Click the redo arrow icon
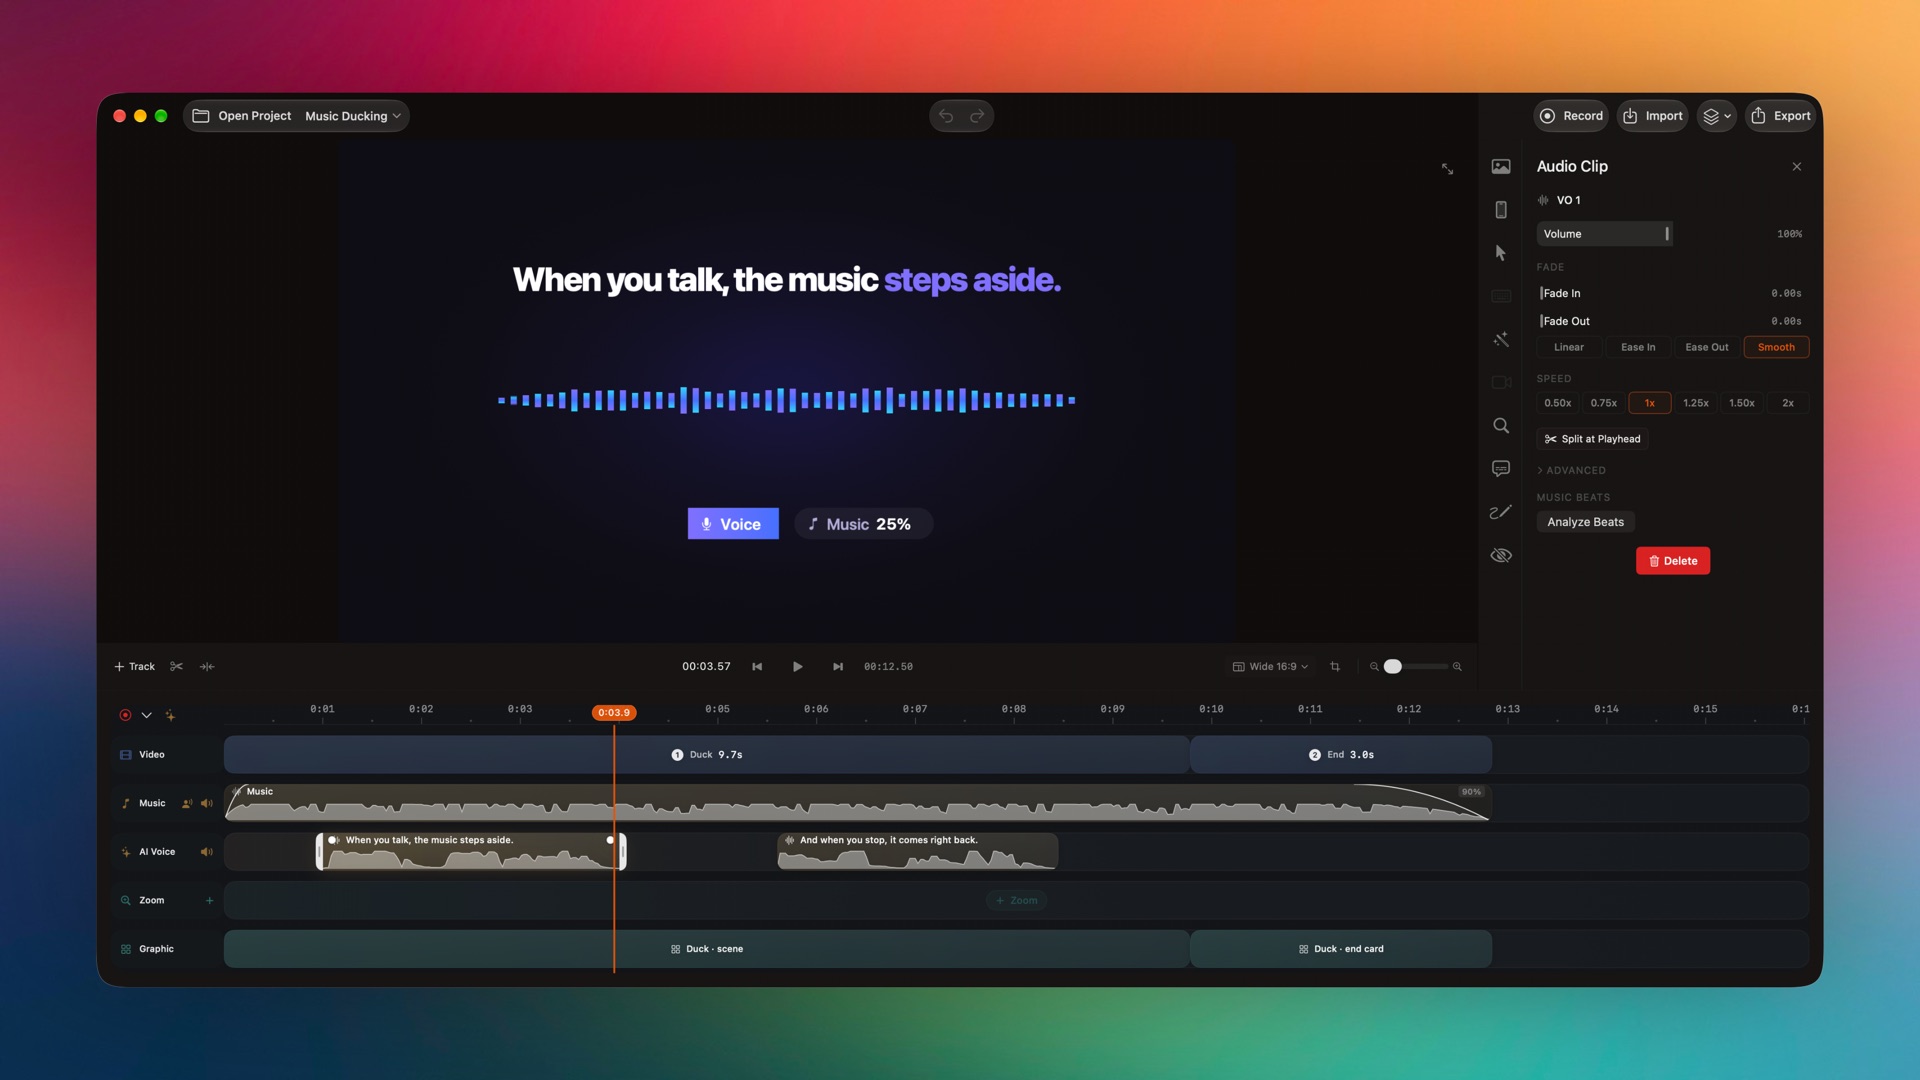 (x=977, y=116)
